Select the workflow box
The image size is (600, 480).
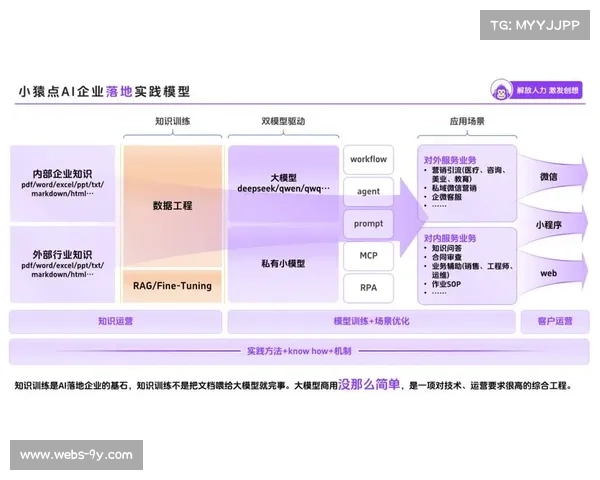(x=368, y=159)
